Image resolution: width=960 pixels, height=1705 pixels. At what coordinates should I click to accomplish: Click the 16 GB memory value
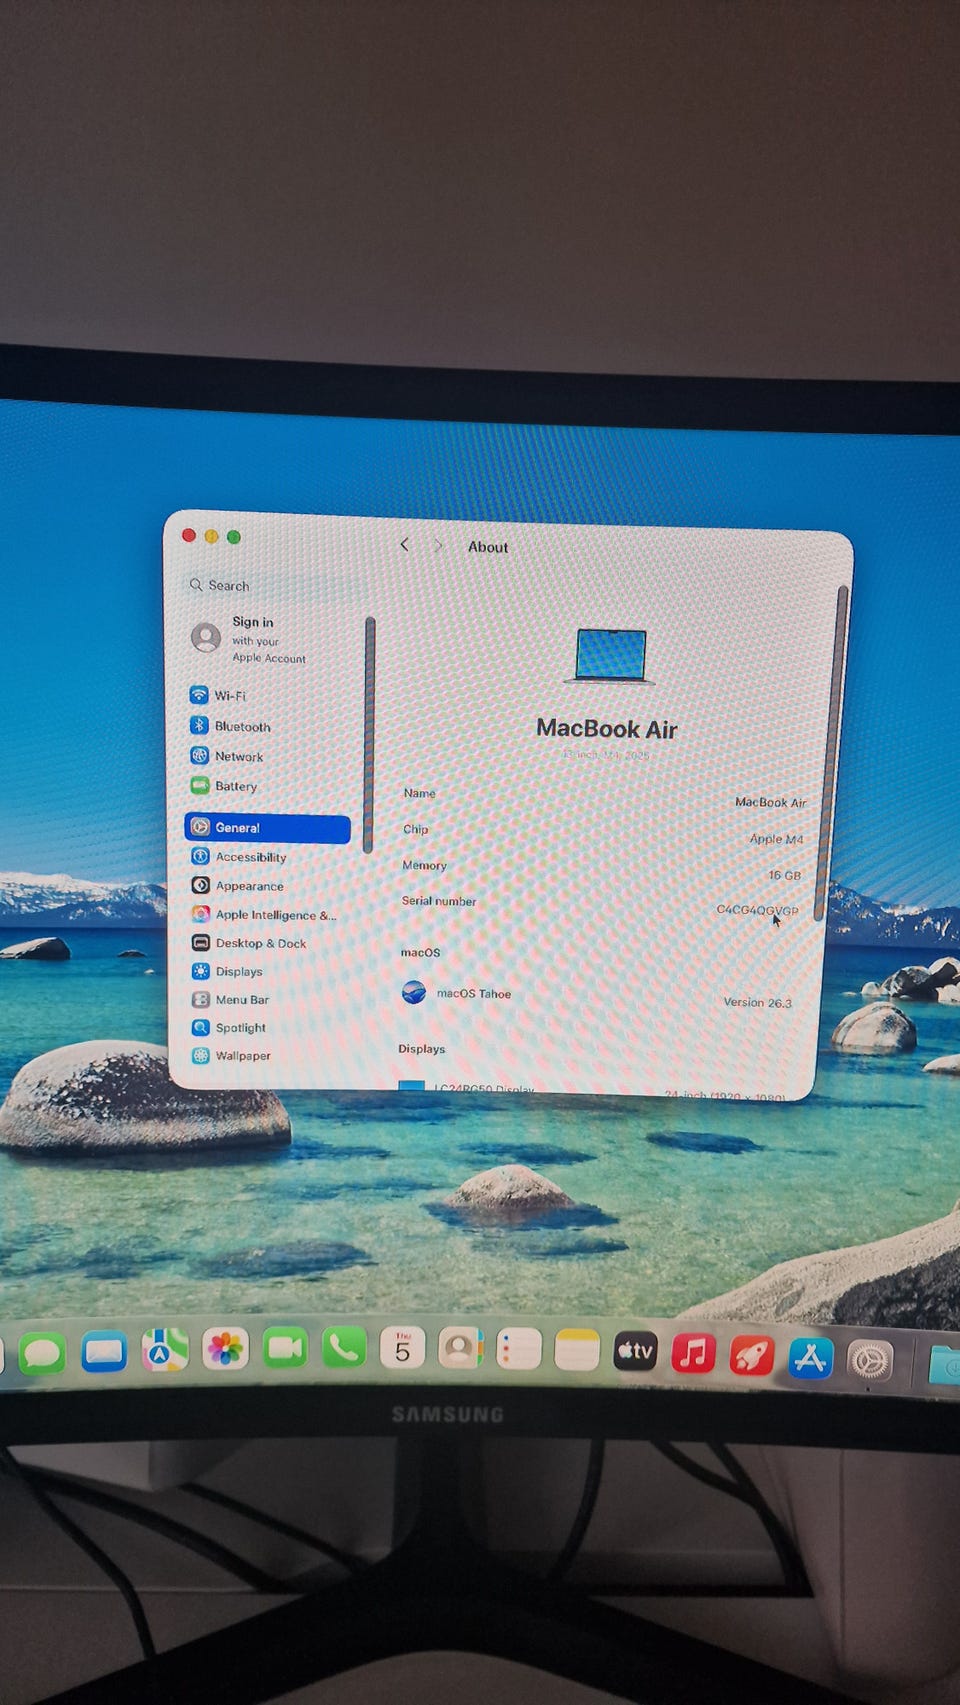point(784,875)
